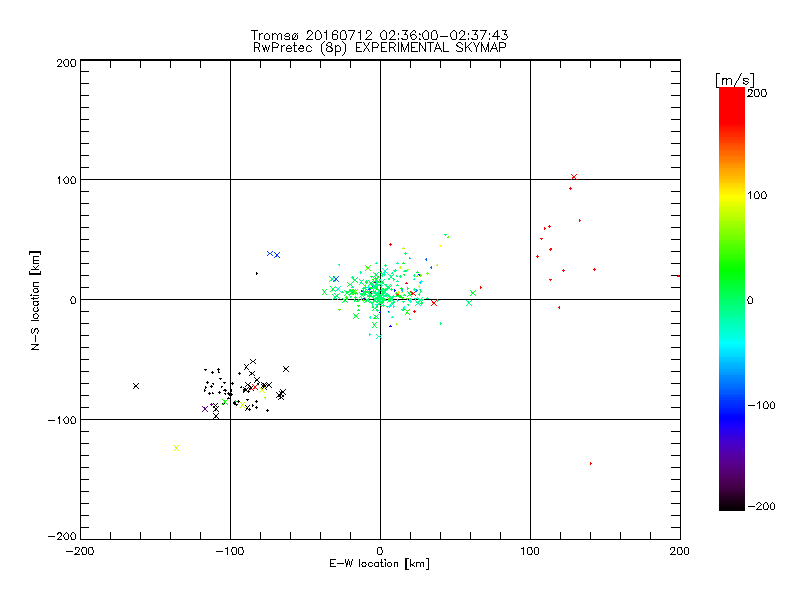Screen dimensions: 800x600
Task: Click the x-axis tick label '0'
Action: pyautogui.click(x=380, y=552)
